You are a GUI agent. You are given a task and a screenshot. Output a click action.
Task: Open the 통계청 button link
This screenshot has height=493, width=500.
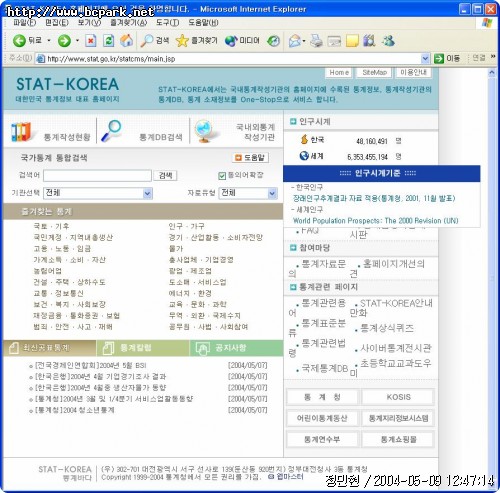point(322,397)
